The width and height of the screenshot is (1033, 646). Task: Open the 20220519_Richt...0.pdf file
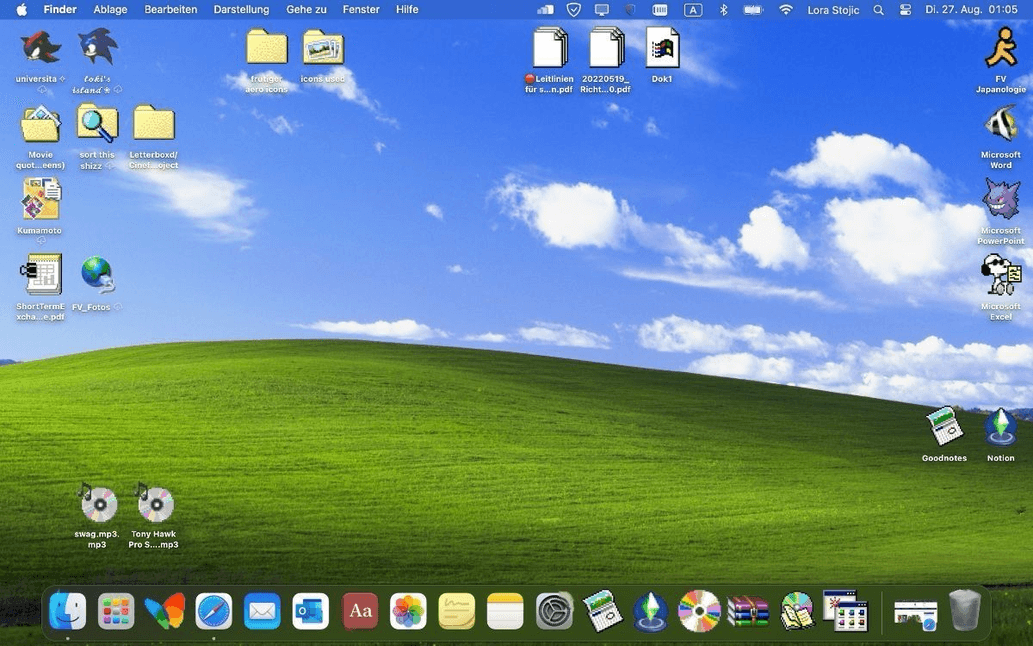[606, 47]
